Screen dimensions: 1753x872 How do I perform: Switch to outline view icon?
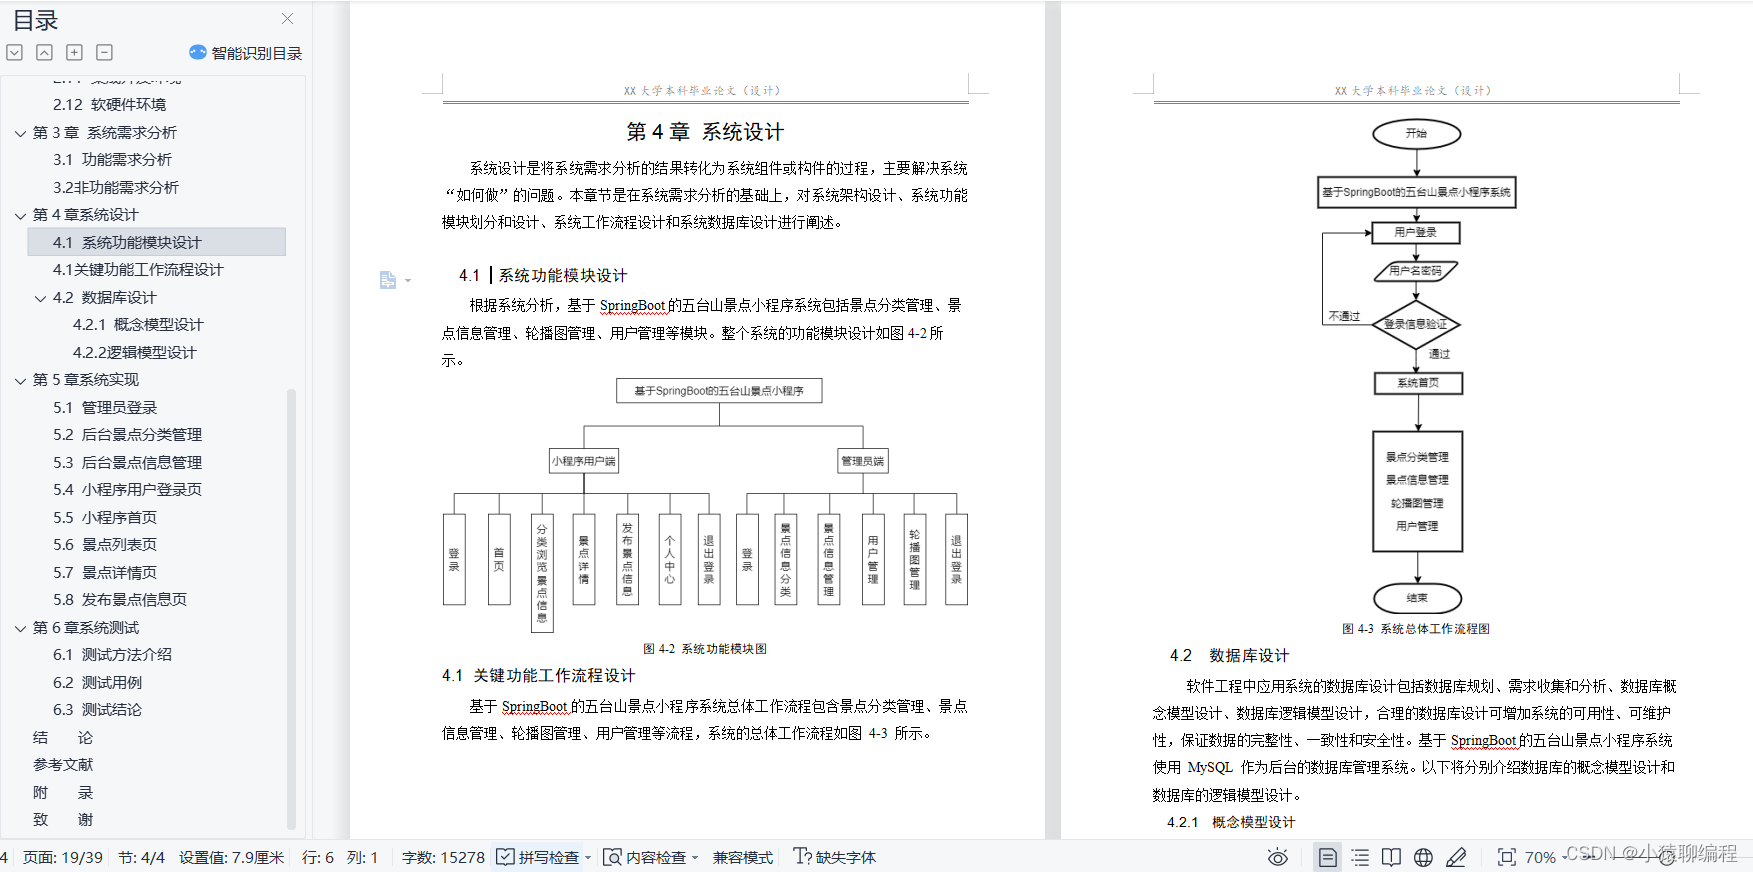click(1360, 857)
